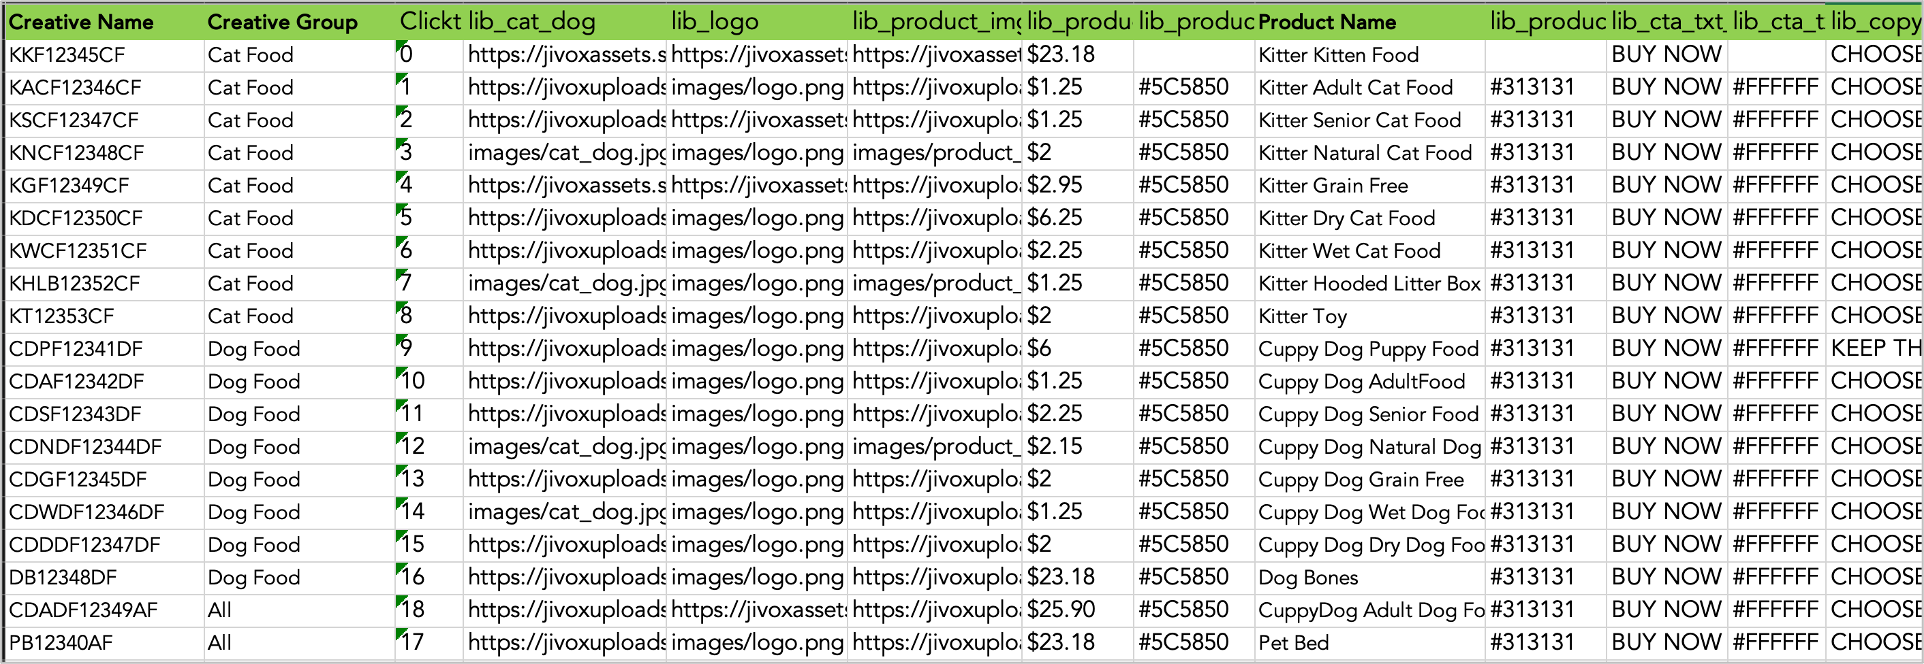Screen dimensions: 1924x664
Task: Select the Creative Group header cell
Action: pyautogui.click(x=299, y=22)
